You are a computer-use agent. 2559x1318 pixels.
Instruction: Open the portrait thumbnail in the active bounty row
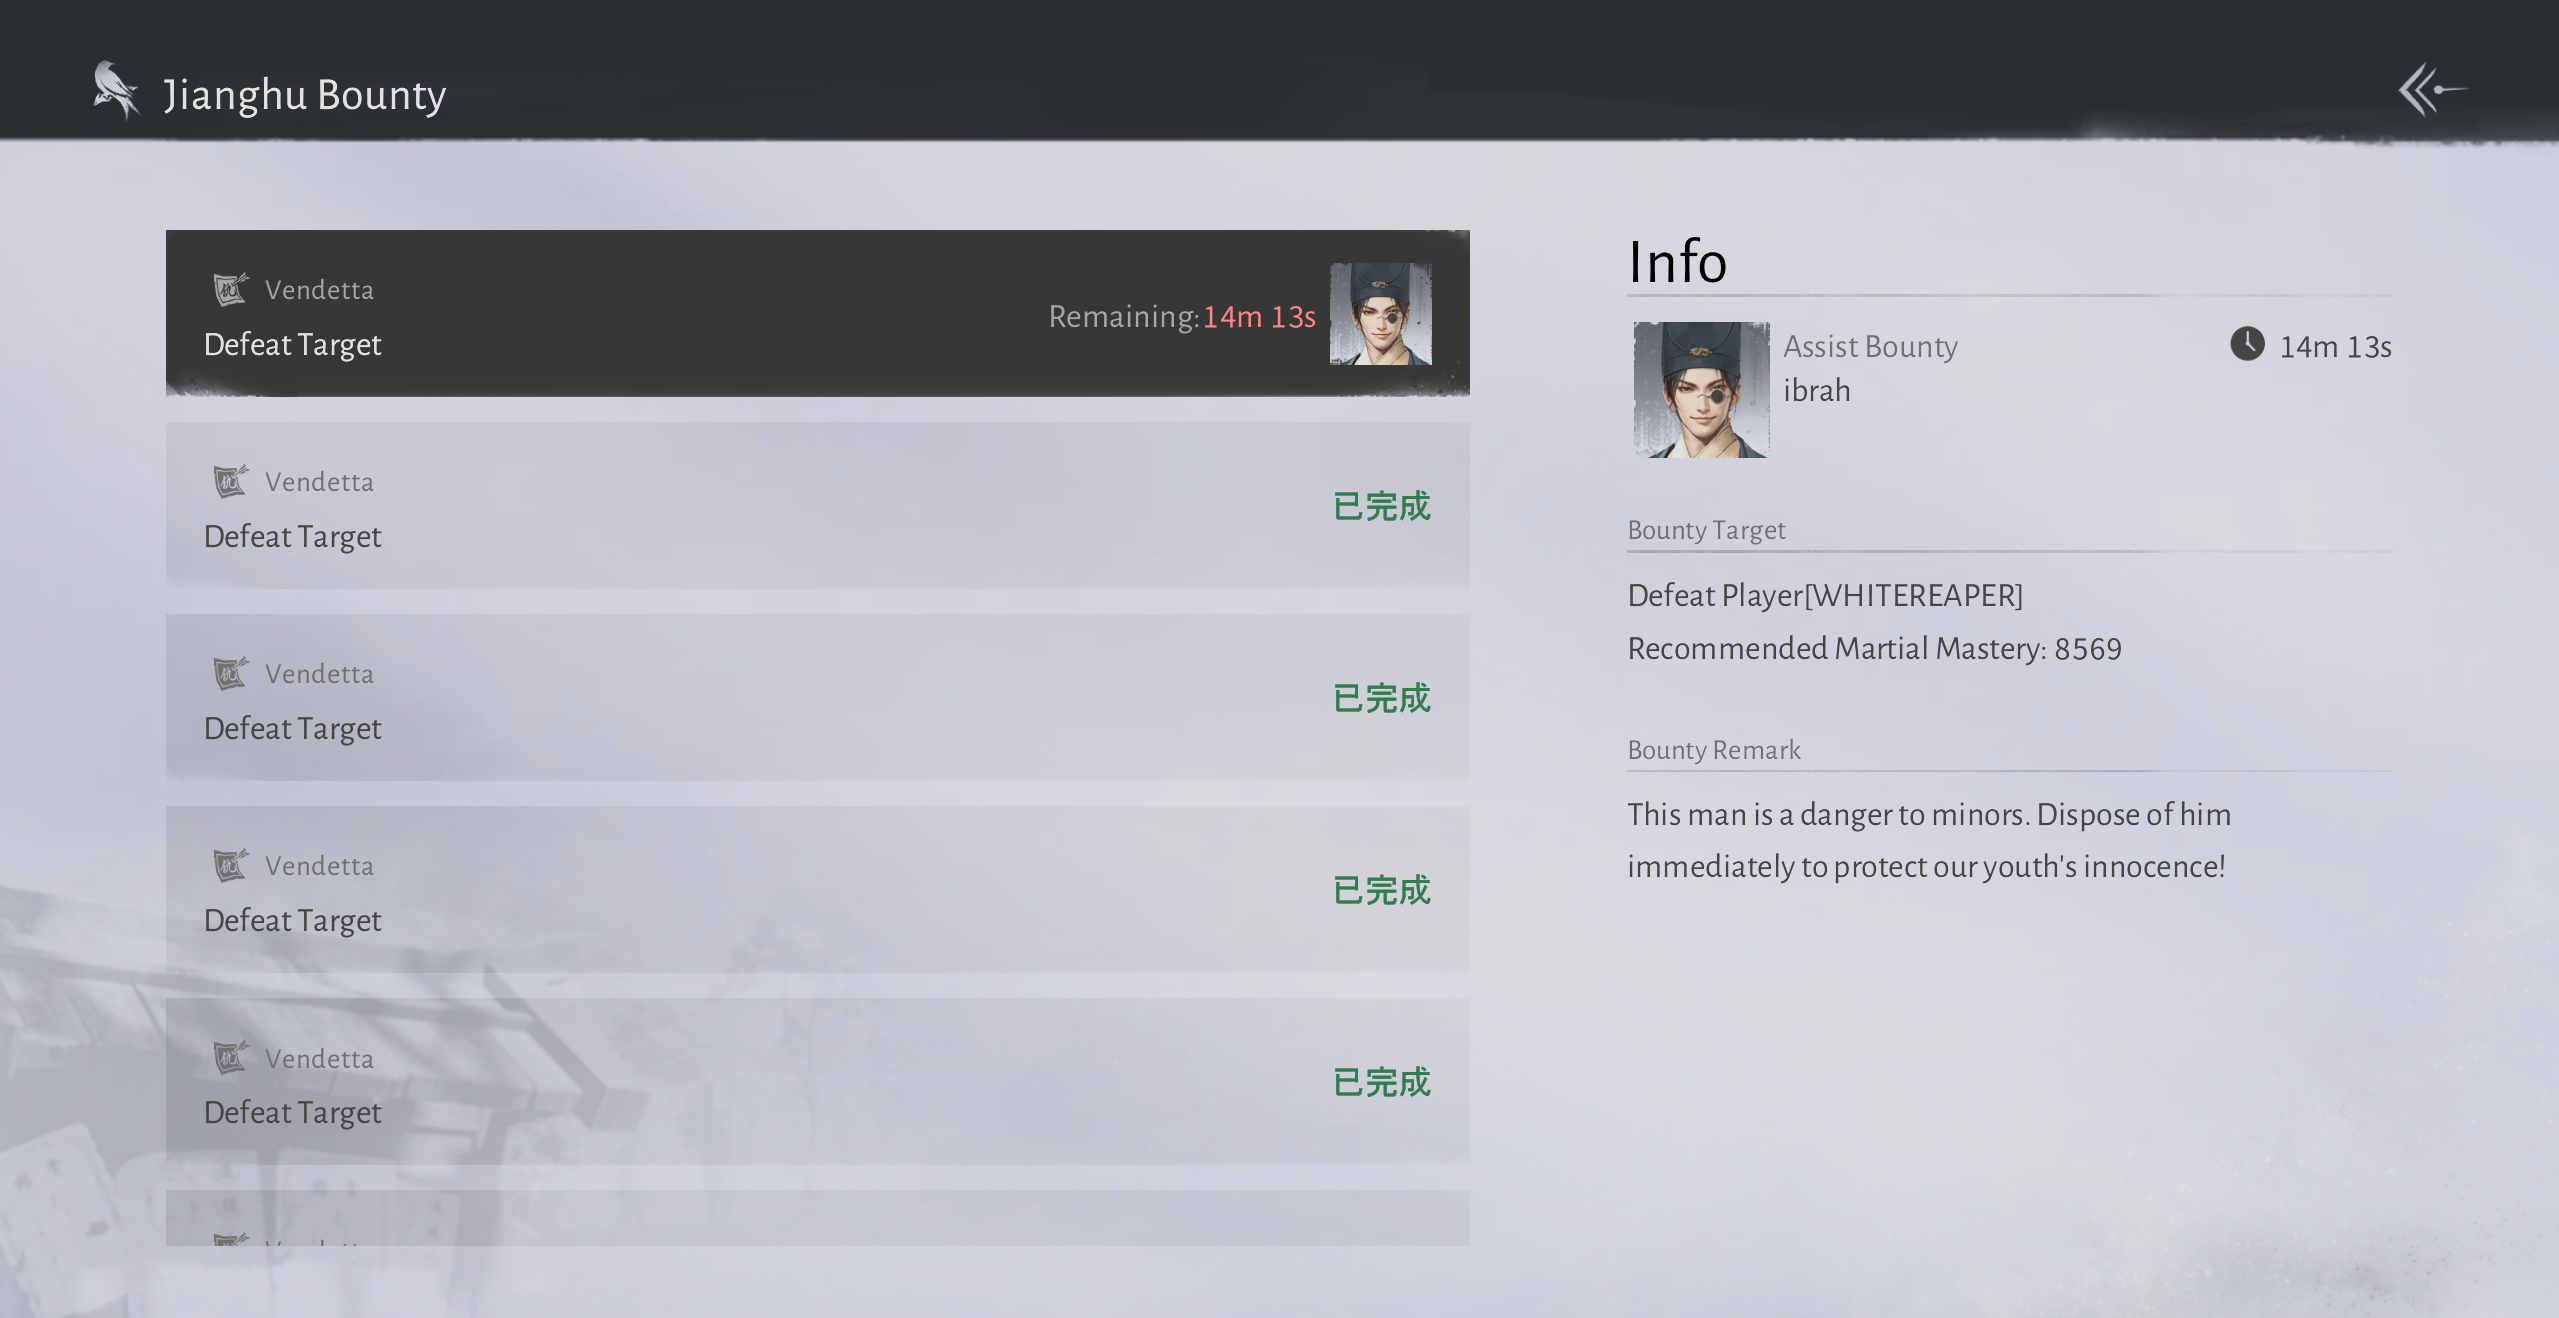coord(1380,314)
